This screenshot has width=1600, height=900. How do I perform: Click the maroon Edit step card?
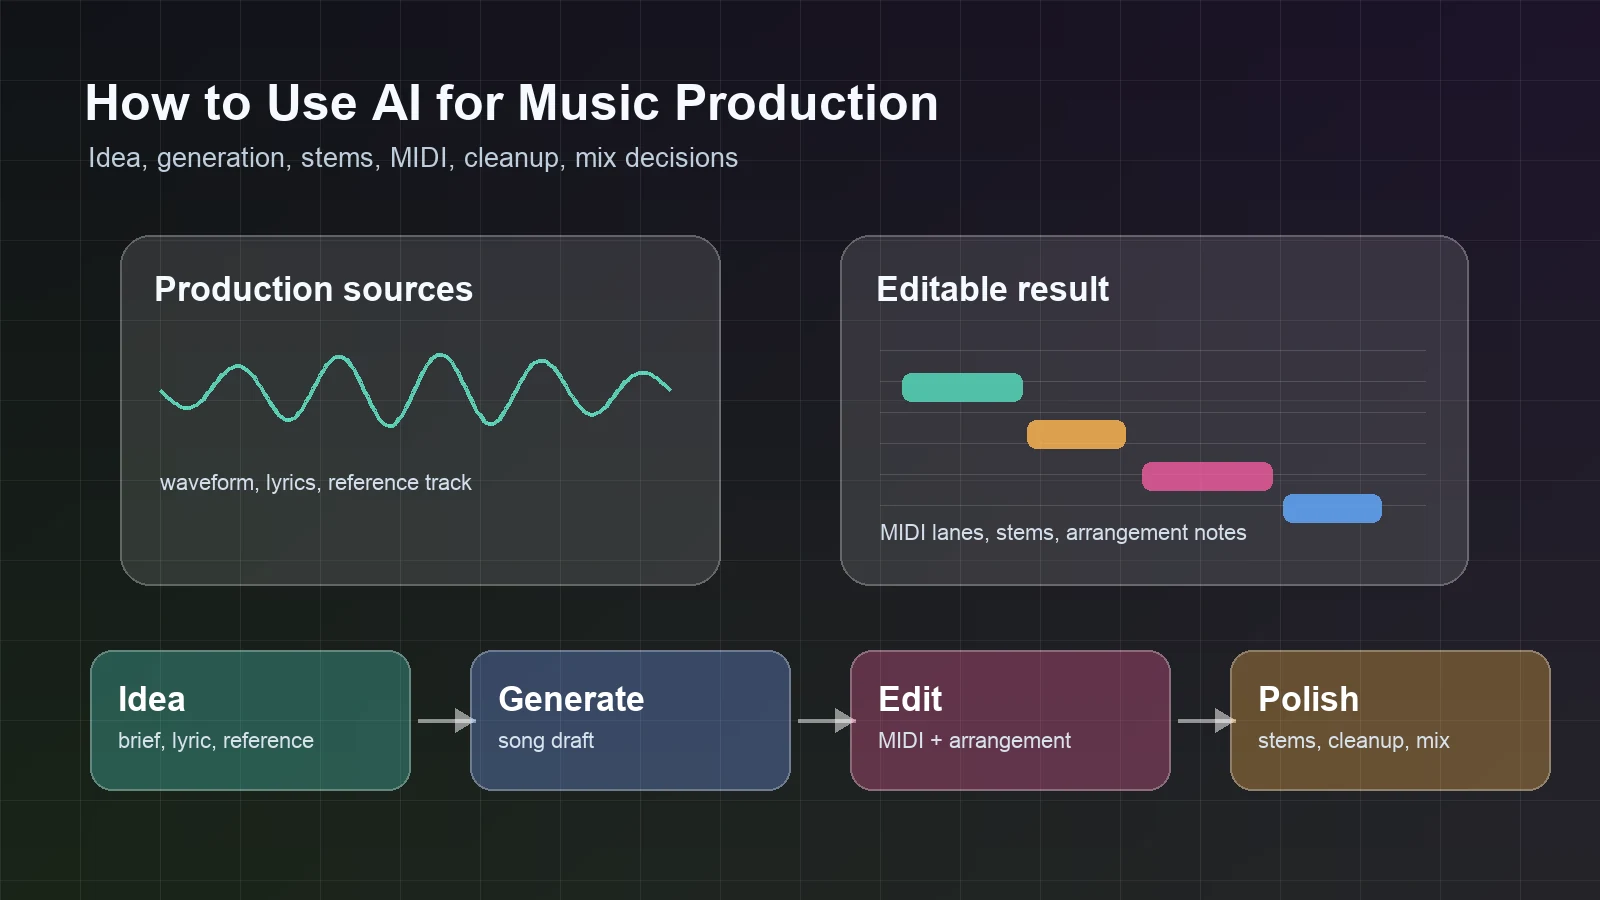[x=1010, y=720]
